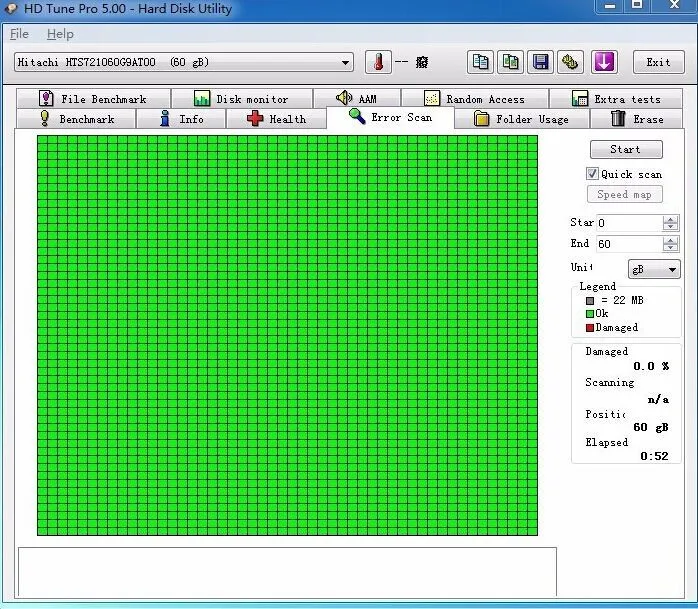Increase the Start value stepper
Screen dimensions: 698x609
click(x=670, y=219)
